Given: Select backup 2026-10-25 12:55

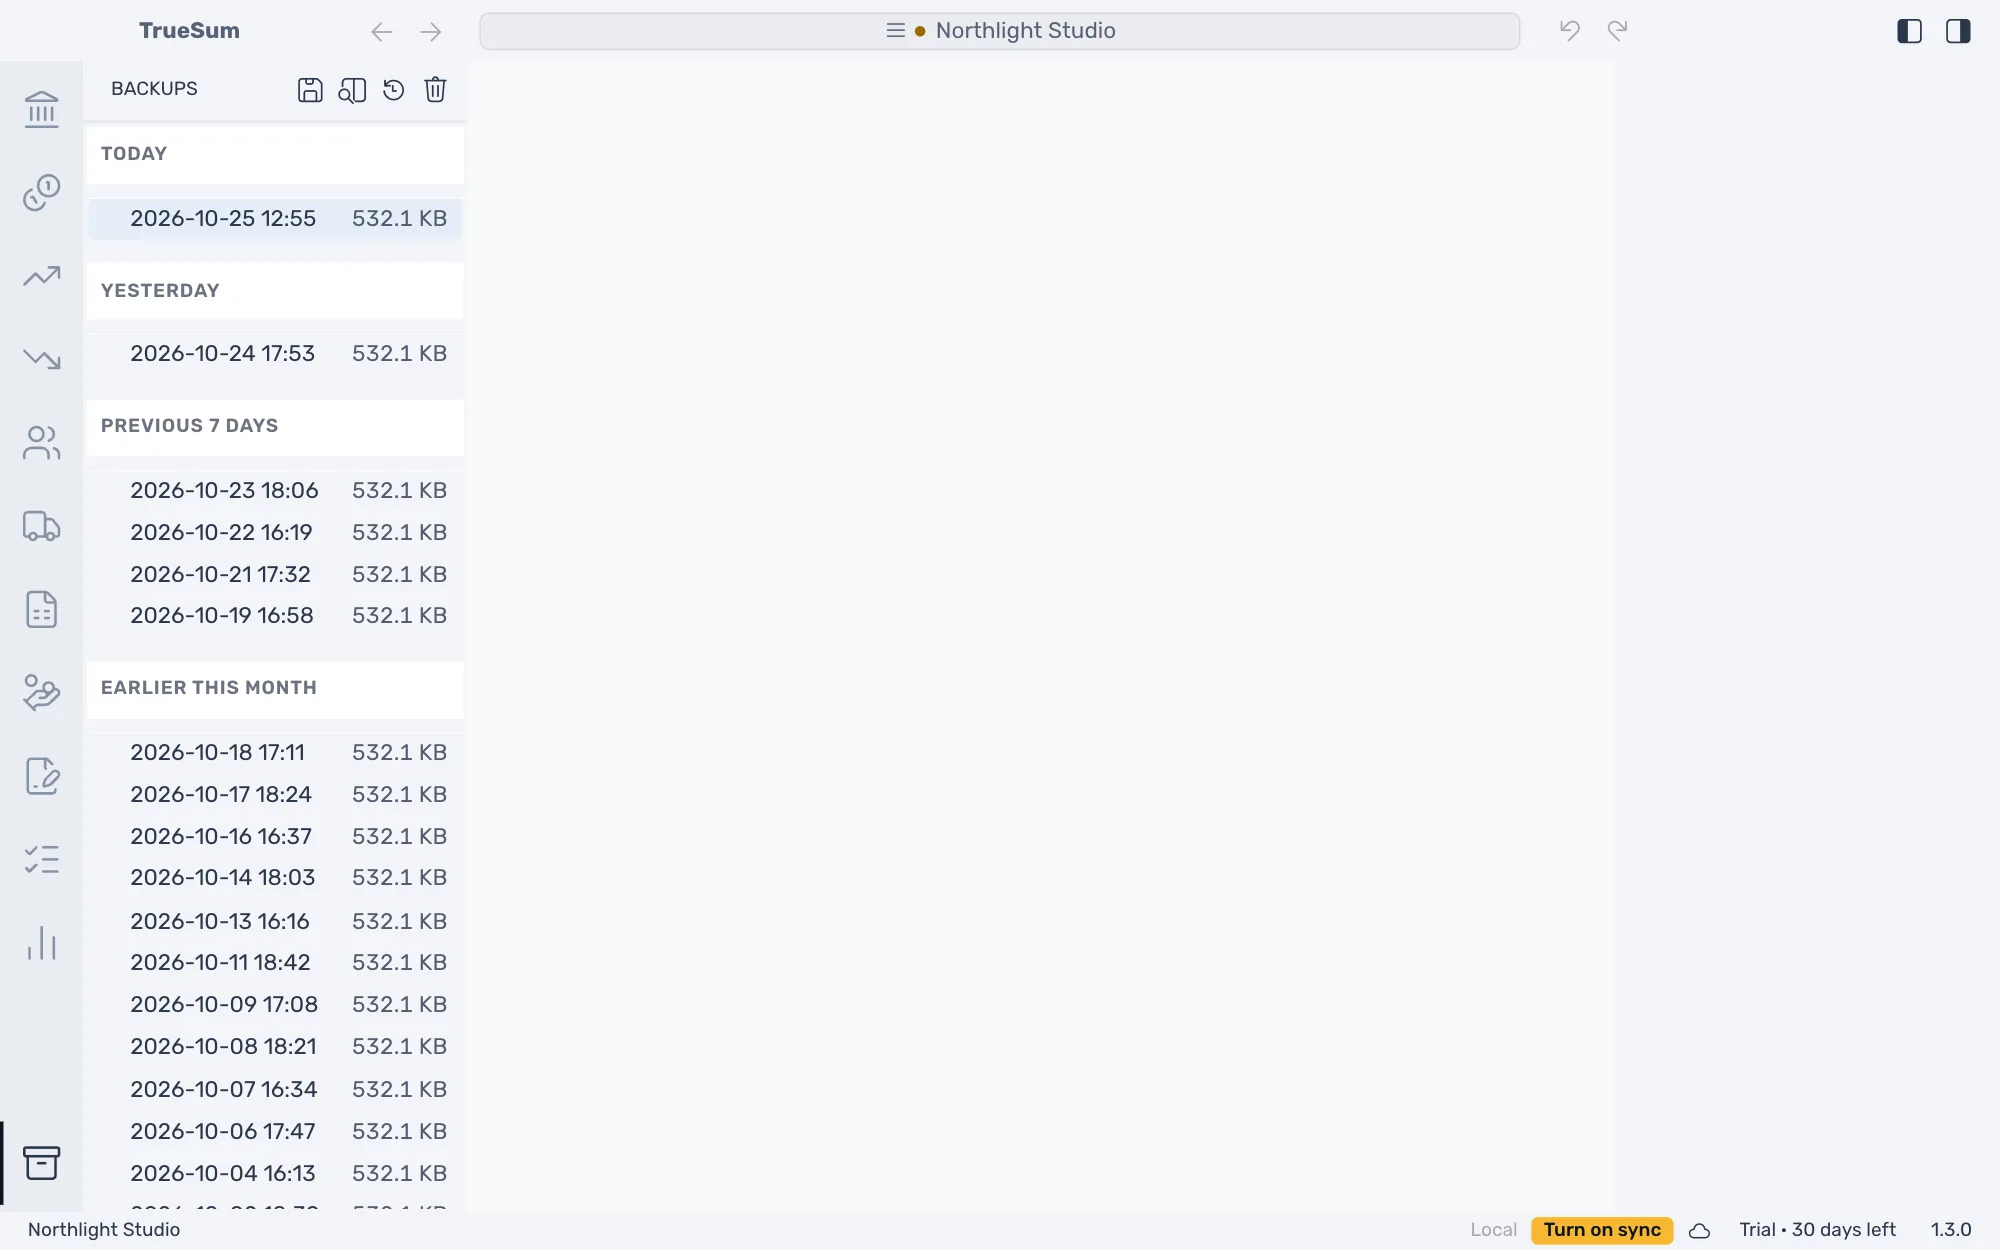Looking at the screenshot, I should pyautogui.click(x=275, y=219).
